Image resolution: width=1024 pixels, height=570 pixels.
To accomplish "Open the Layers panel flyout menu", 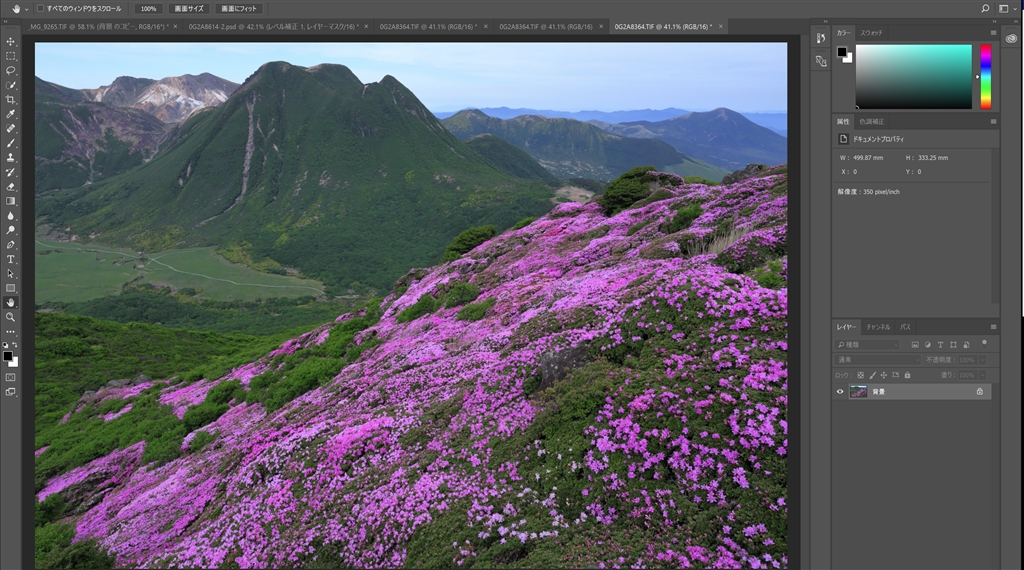I will pos(993,327).
